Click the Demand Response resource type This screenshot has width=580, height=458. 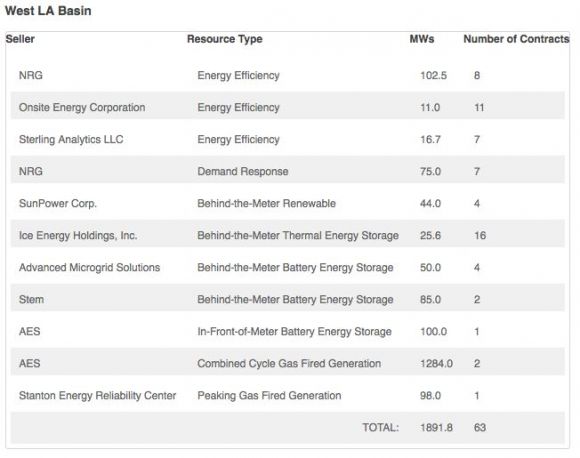[x=243, y=171]
